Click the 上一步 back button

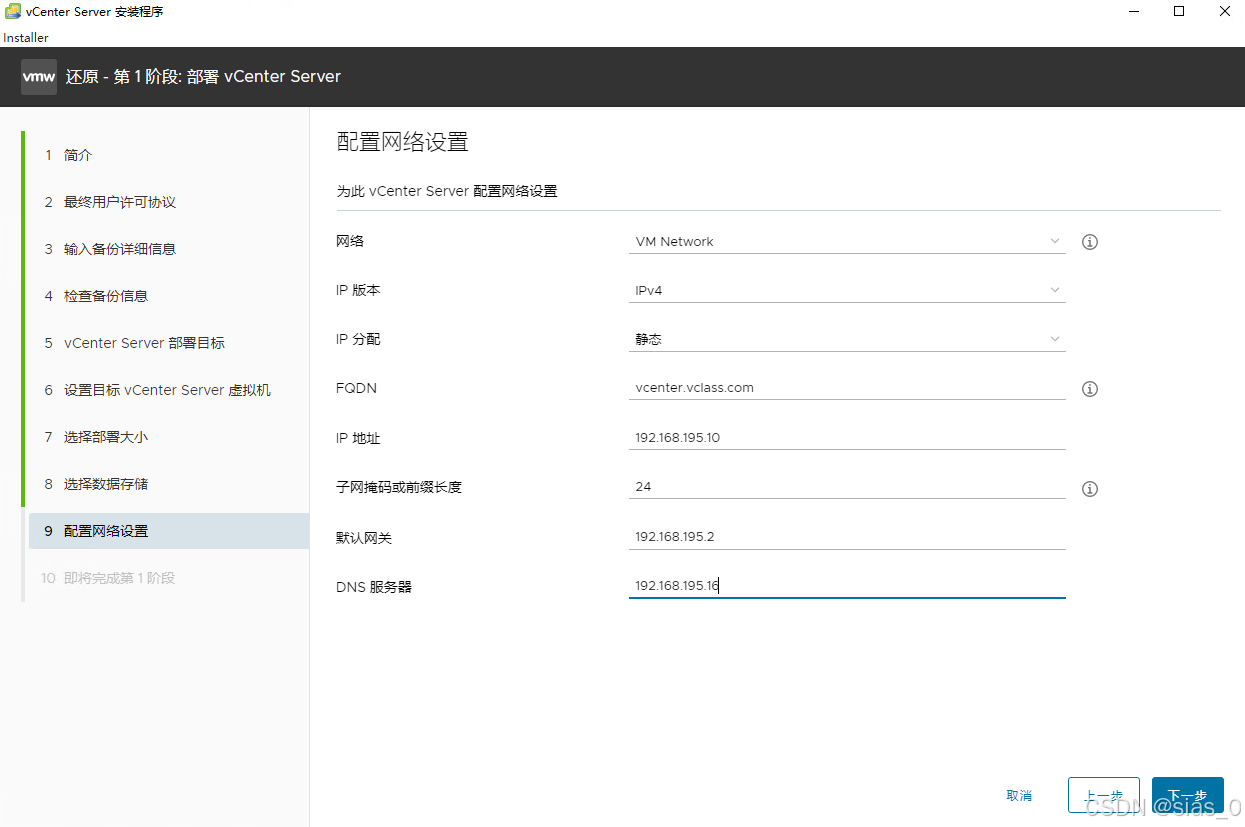coord(1104,796)
